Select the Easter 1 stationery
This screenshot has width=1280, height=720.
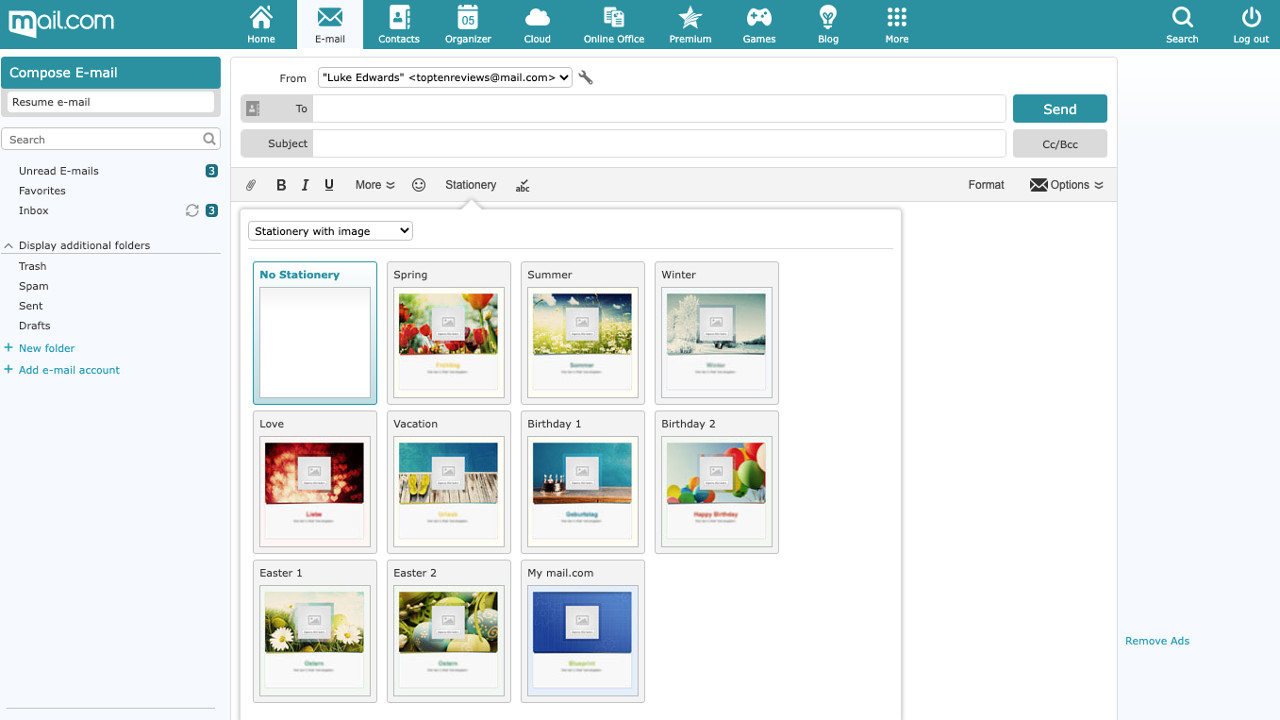tap(315, 631)
